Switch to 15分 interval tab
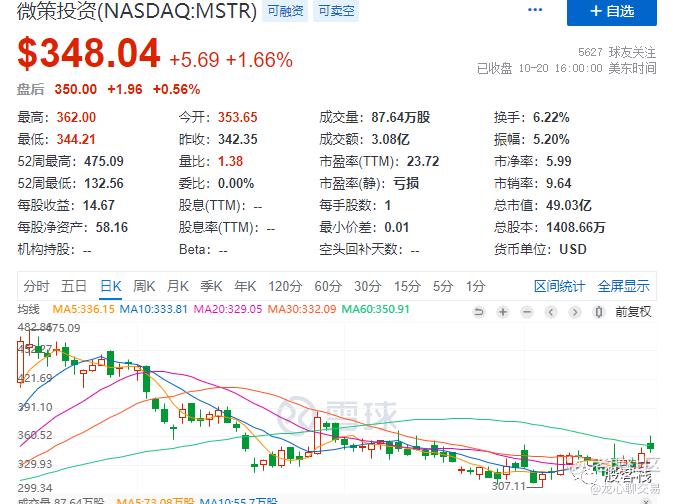Screen dimensions: 673x504 pyautogui.click(x=407, y=286)
